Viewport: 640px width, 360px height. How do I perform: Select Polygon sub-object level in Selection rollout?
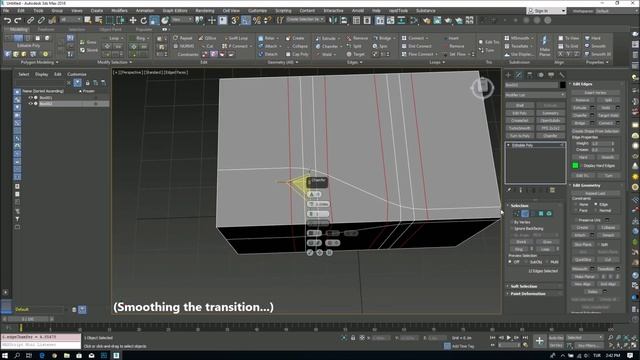click(x=541, y=213)
